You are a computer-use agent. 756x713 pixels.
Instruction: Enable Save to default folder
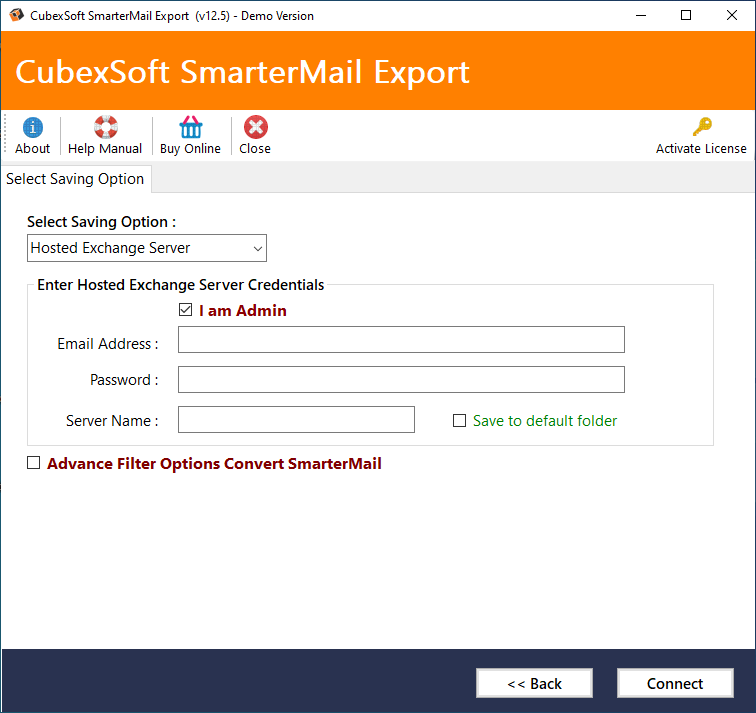pyautogui.click(x=460, y=421)
